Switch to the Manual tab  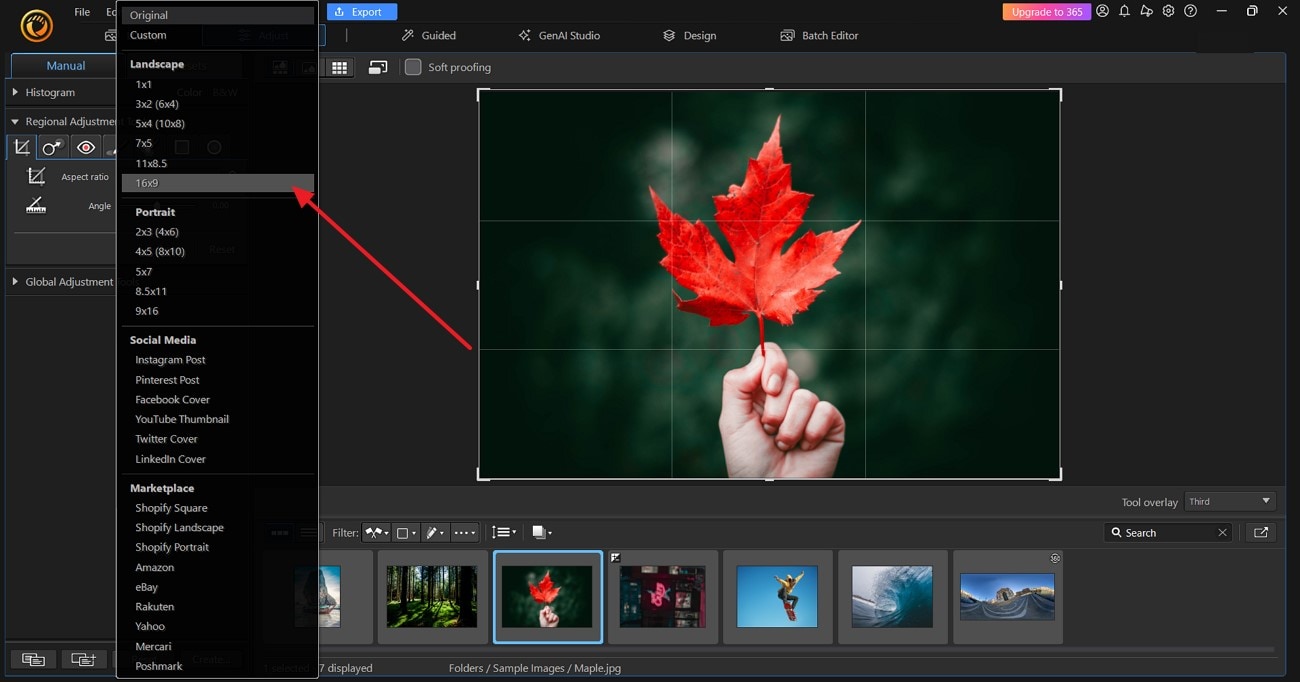click(x=66, y=66)
